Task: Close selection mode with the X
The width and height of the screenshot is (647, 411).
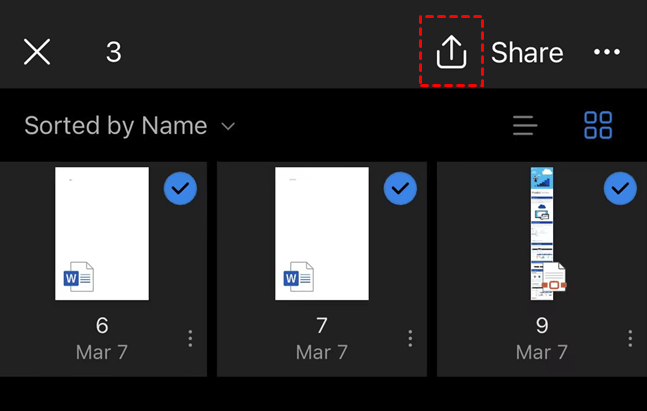Action: (x=37, y=52)
